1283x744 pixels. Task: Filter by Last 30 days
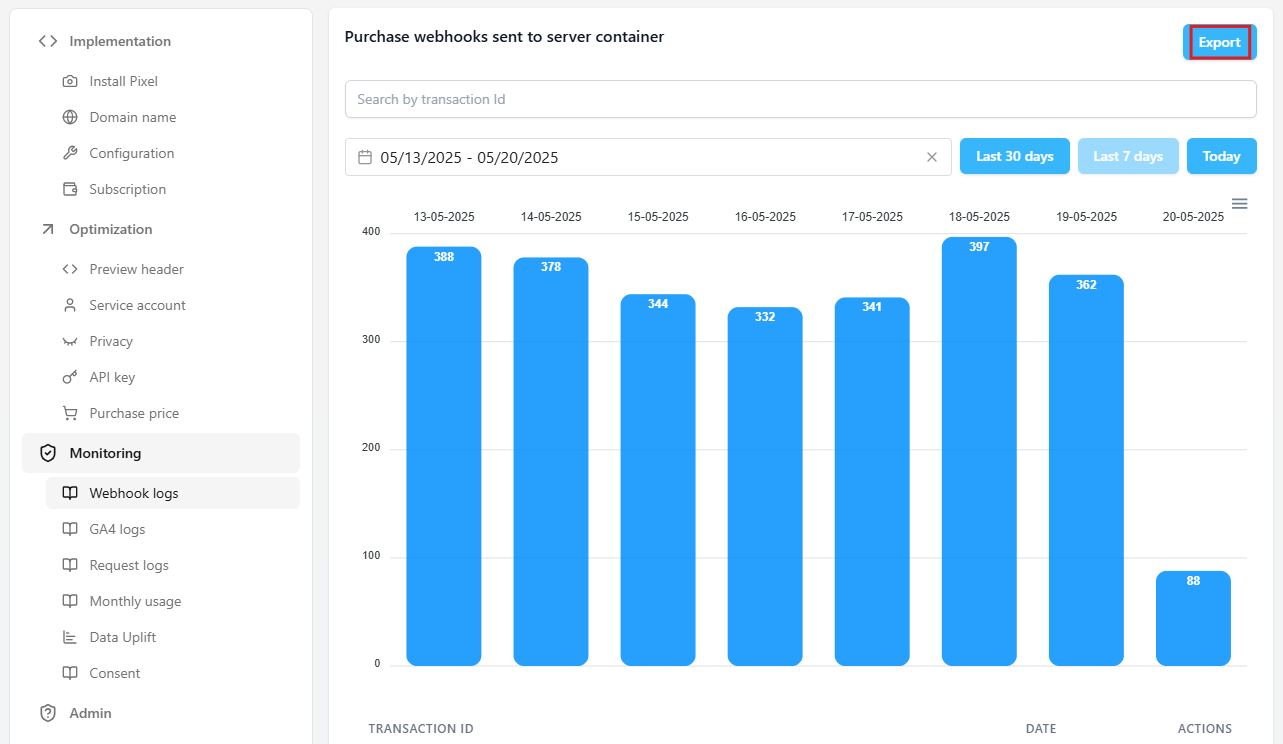click(x=1014, y=156)
